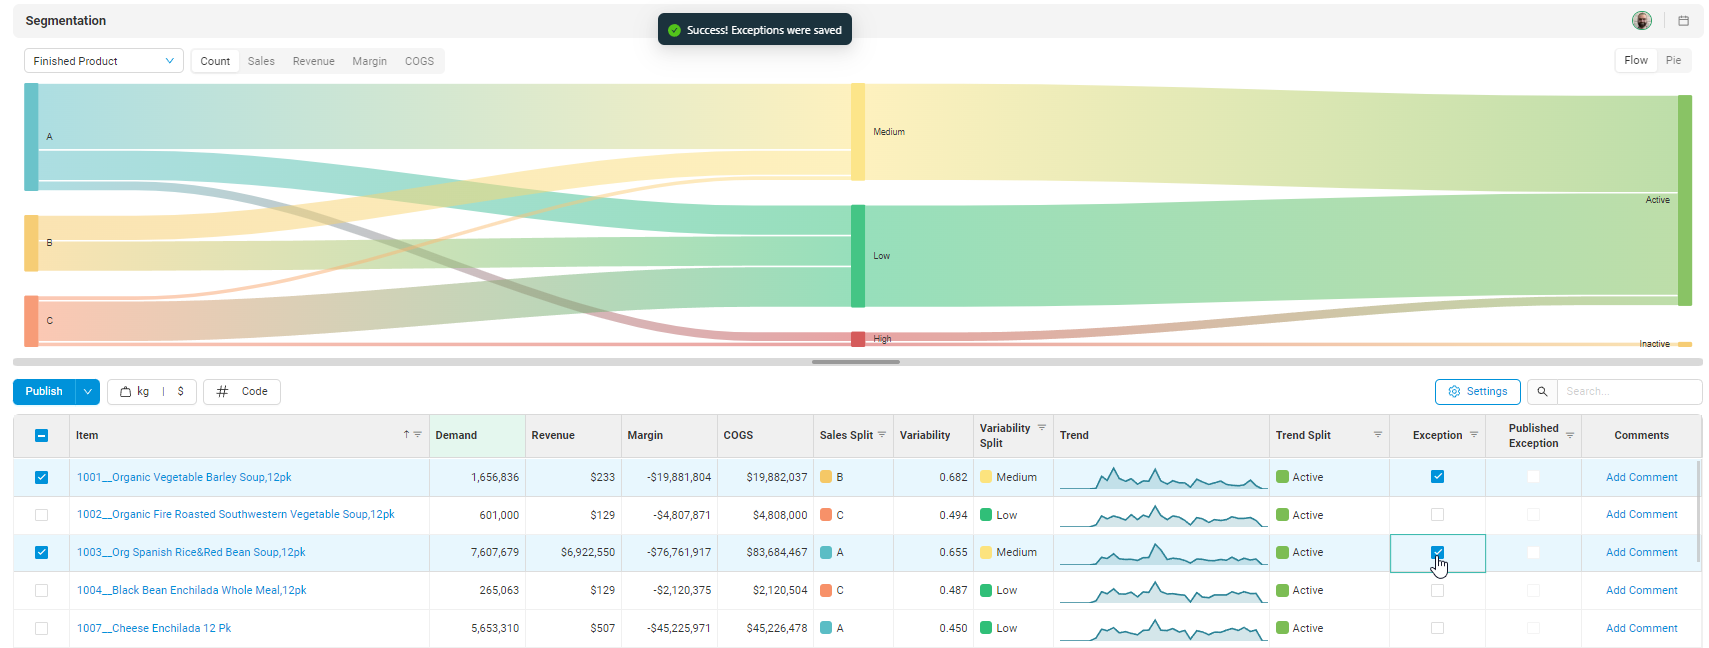Check row checkbox for item 1002
Viewport: 1709px width, 648px height.
click(x=41, y=515)
